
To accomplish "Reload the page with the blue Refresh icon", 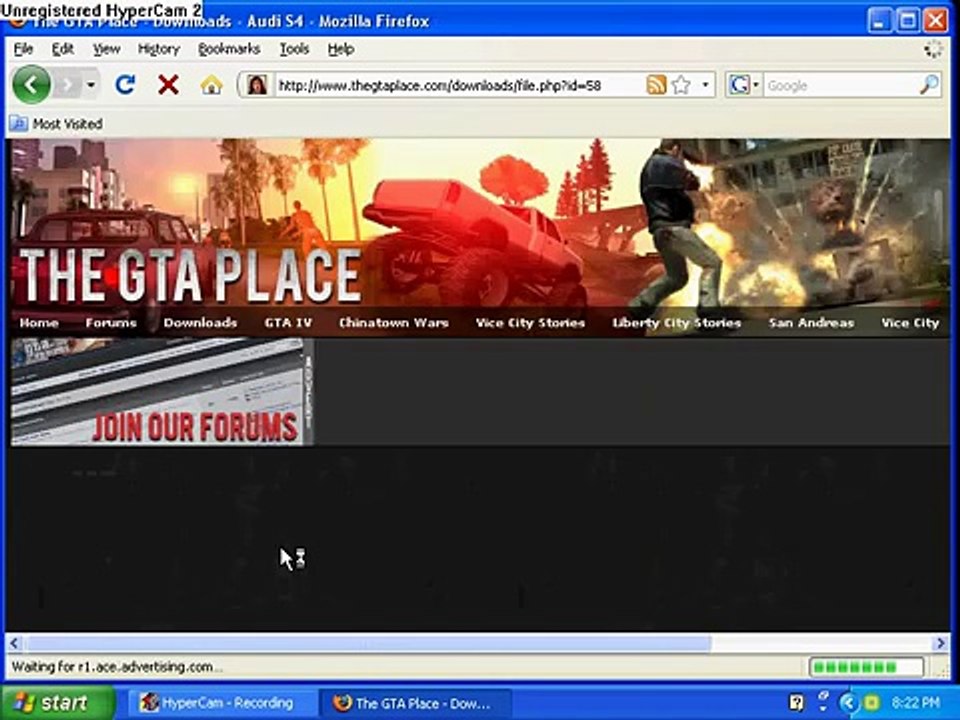I will pyautogui.click(x=126, y=84).
